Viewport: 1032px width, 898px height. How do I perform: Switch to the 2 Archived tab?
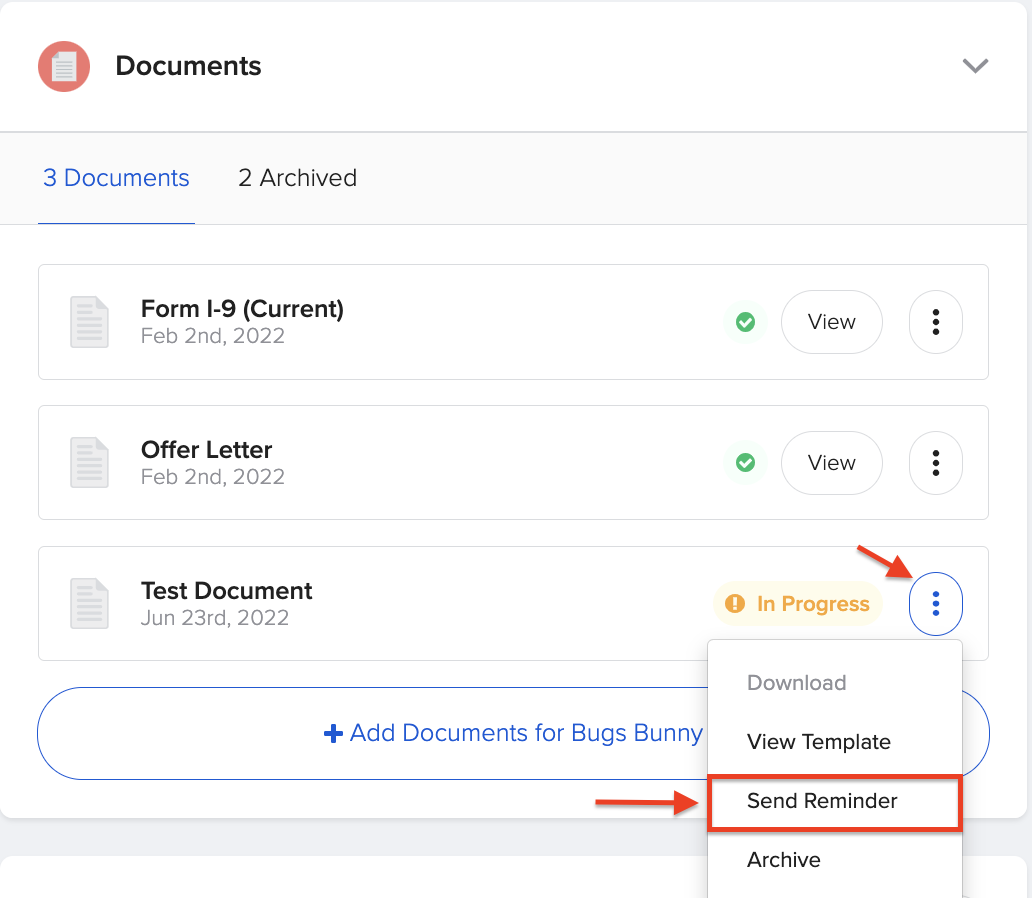tap(297, 177)
